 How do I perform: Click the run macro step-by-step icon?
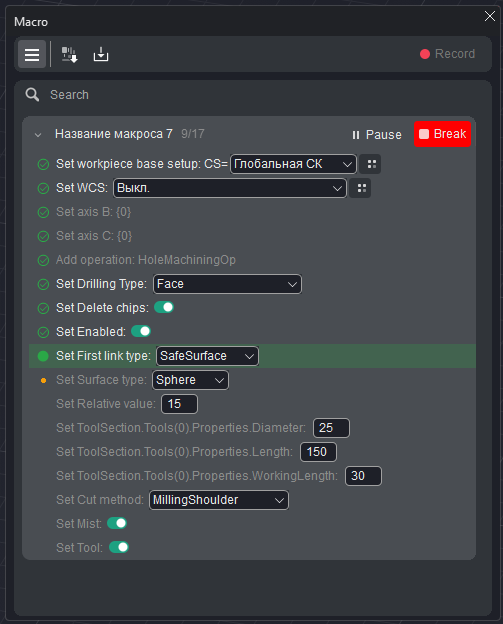coord(69,54)
